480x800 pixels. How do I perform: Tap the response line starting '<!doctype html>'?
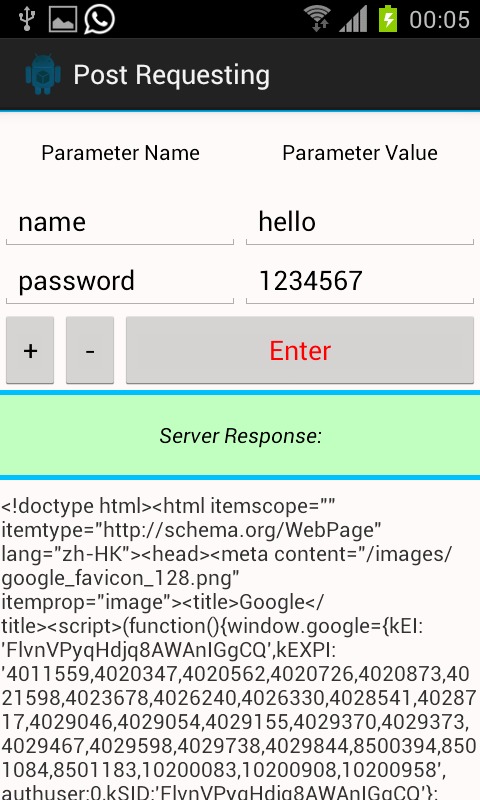(168, 506)
